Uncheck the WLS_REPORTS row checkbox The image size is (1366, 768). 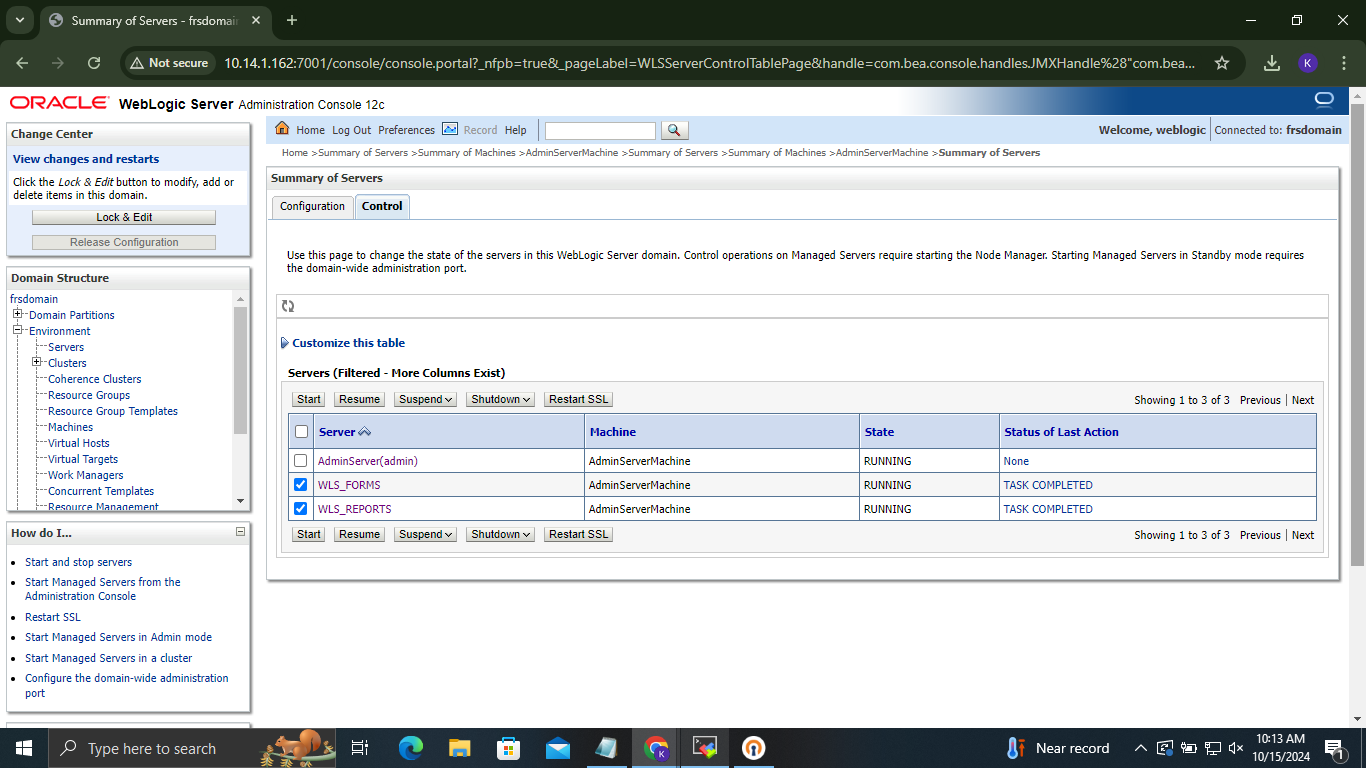click(x=301, y=509)
